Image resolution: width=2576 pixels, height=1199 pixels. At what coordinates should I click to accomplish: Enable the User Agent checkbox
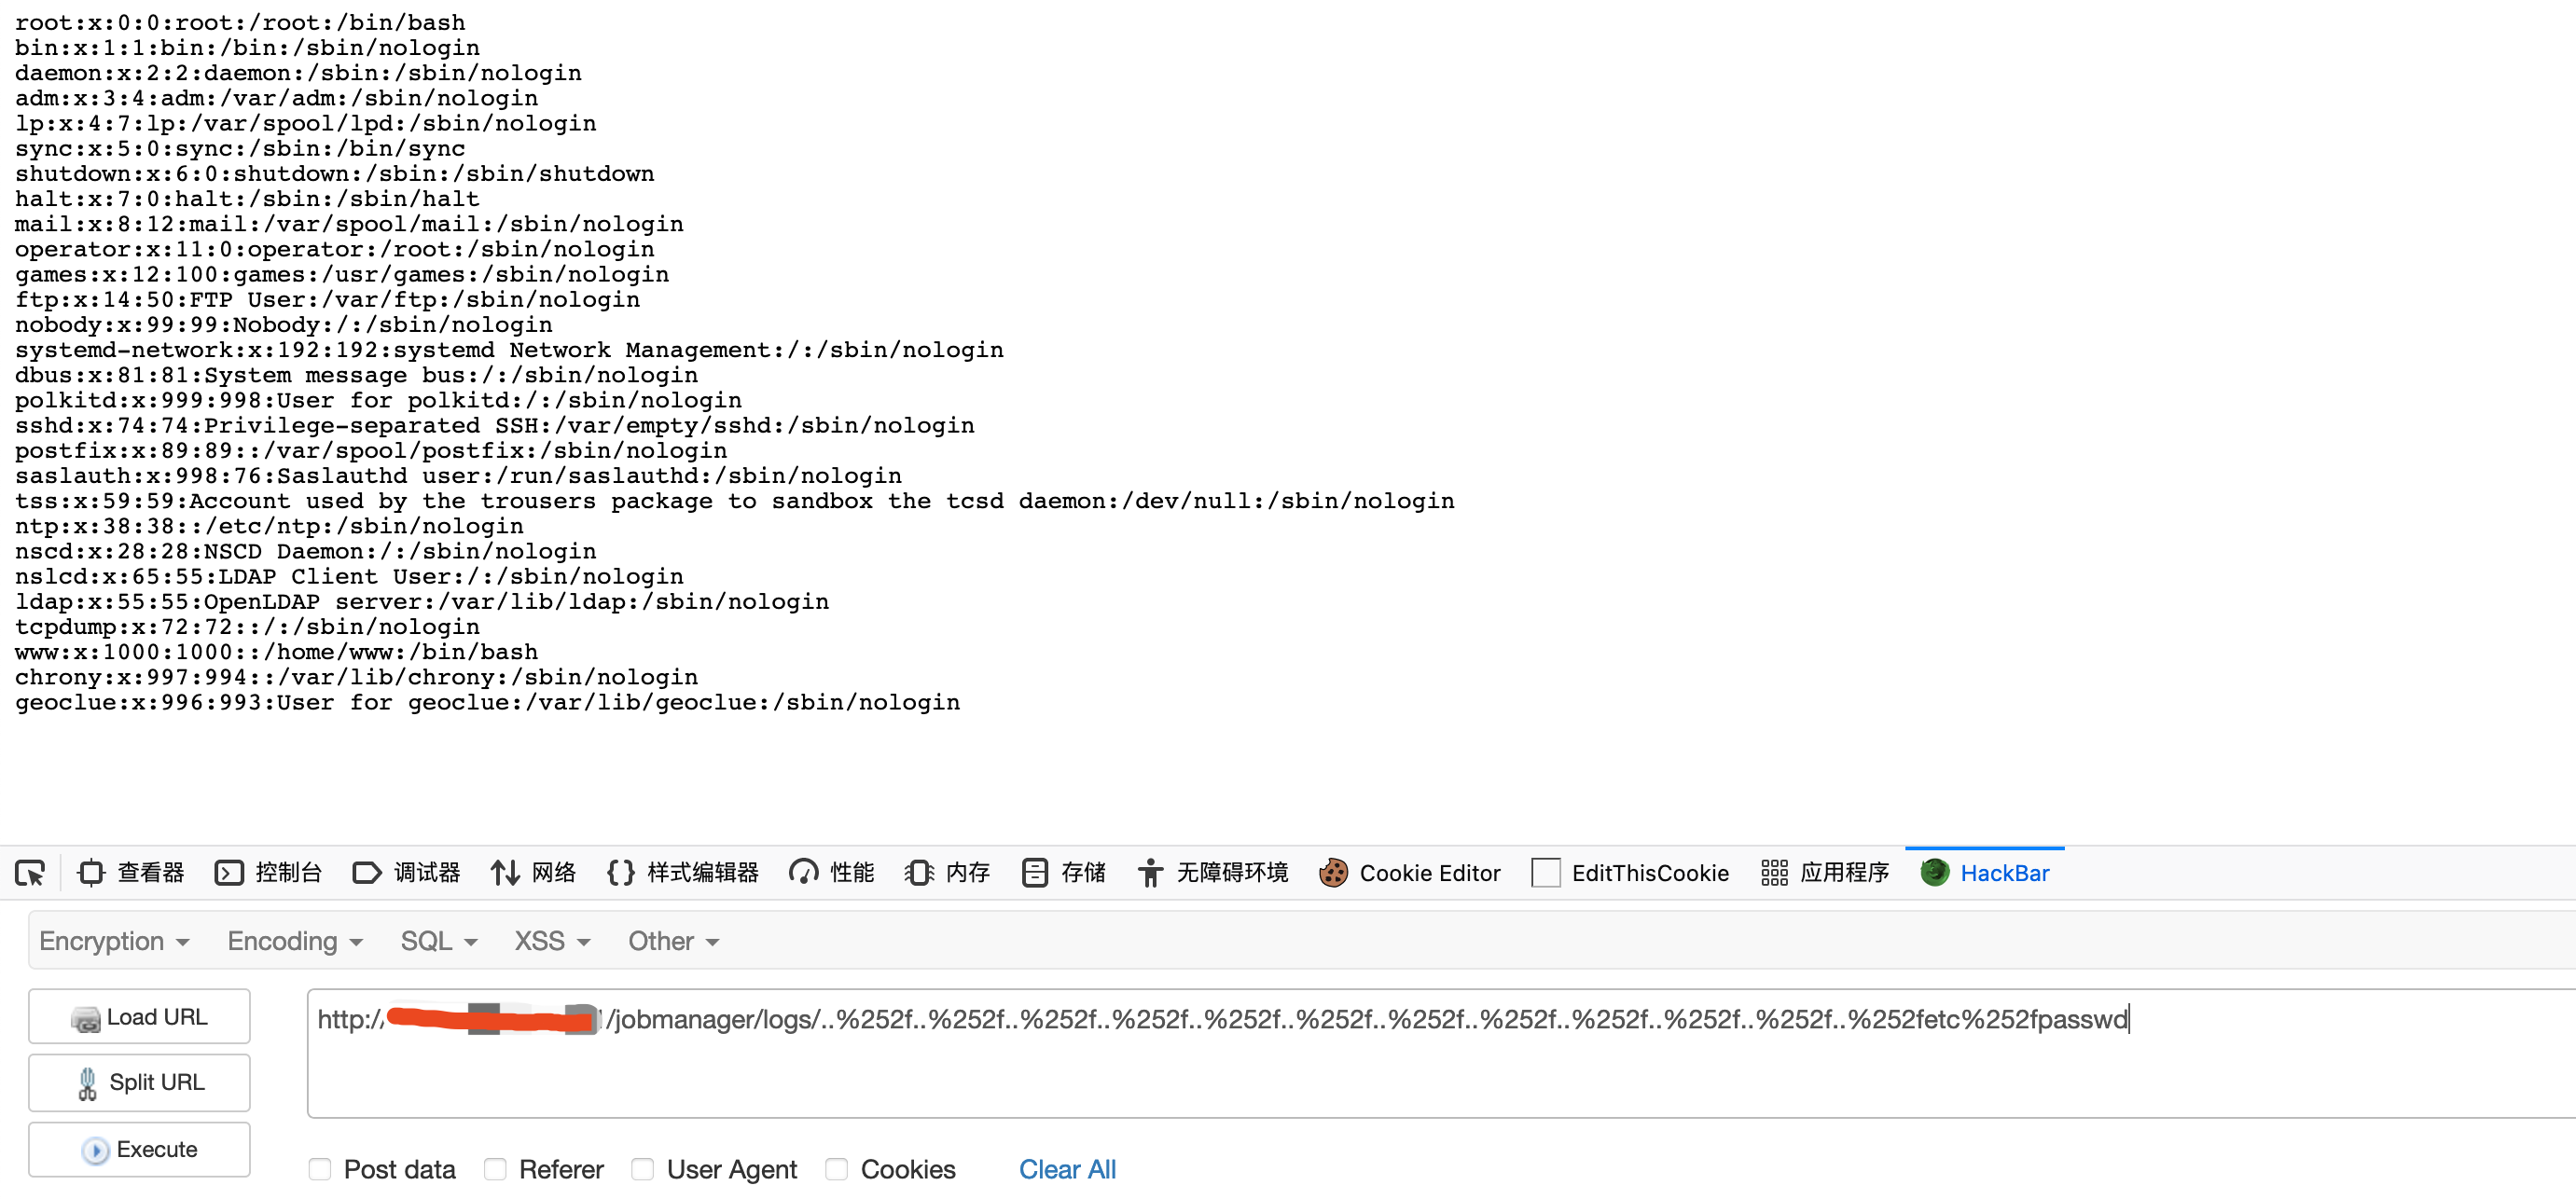tap(643, 1169)
